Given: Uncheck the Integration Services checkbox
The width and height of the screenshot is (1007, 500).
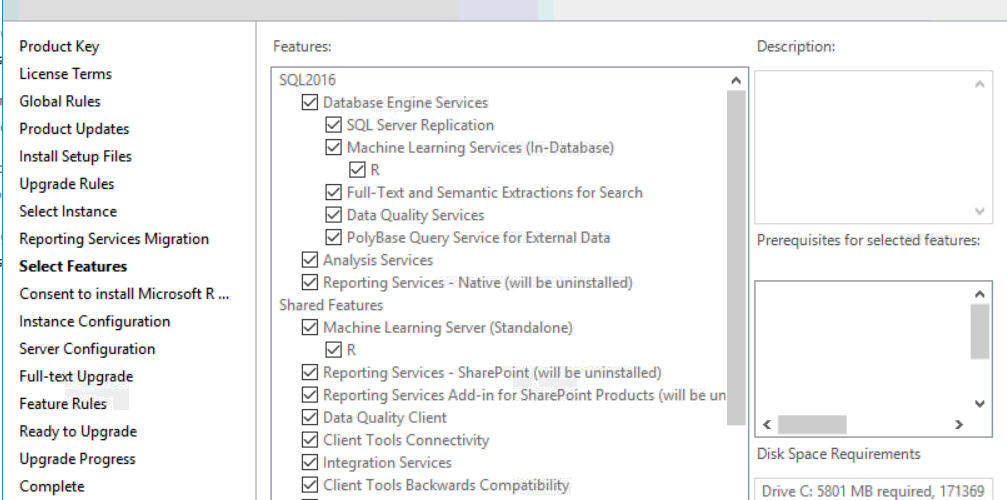Looking at the screenshot, I should pyautogui.click(x=310, y=463).
